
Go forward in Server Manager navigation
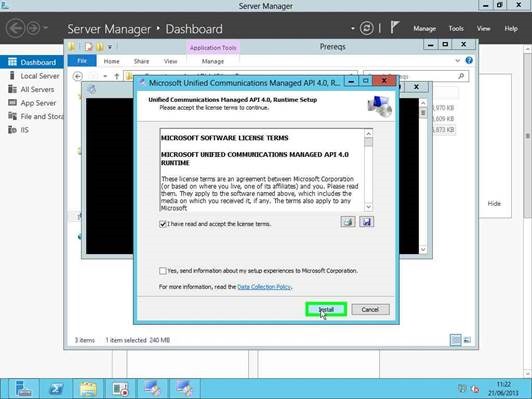(34, 28)
